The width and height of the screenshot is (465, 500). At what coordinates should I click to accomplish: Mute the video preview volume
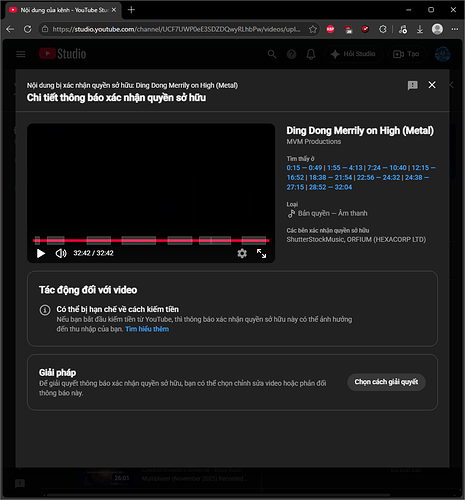[61, 253]
